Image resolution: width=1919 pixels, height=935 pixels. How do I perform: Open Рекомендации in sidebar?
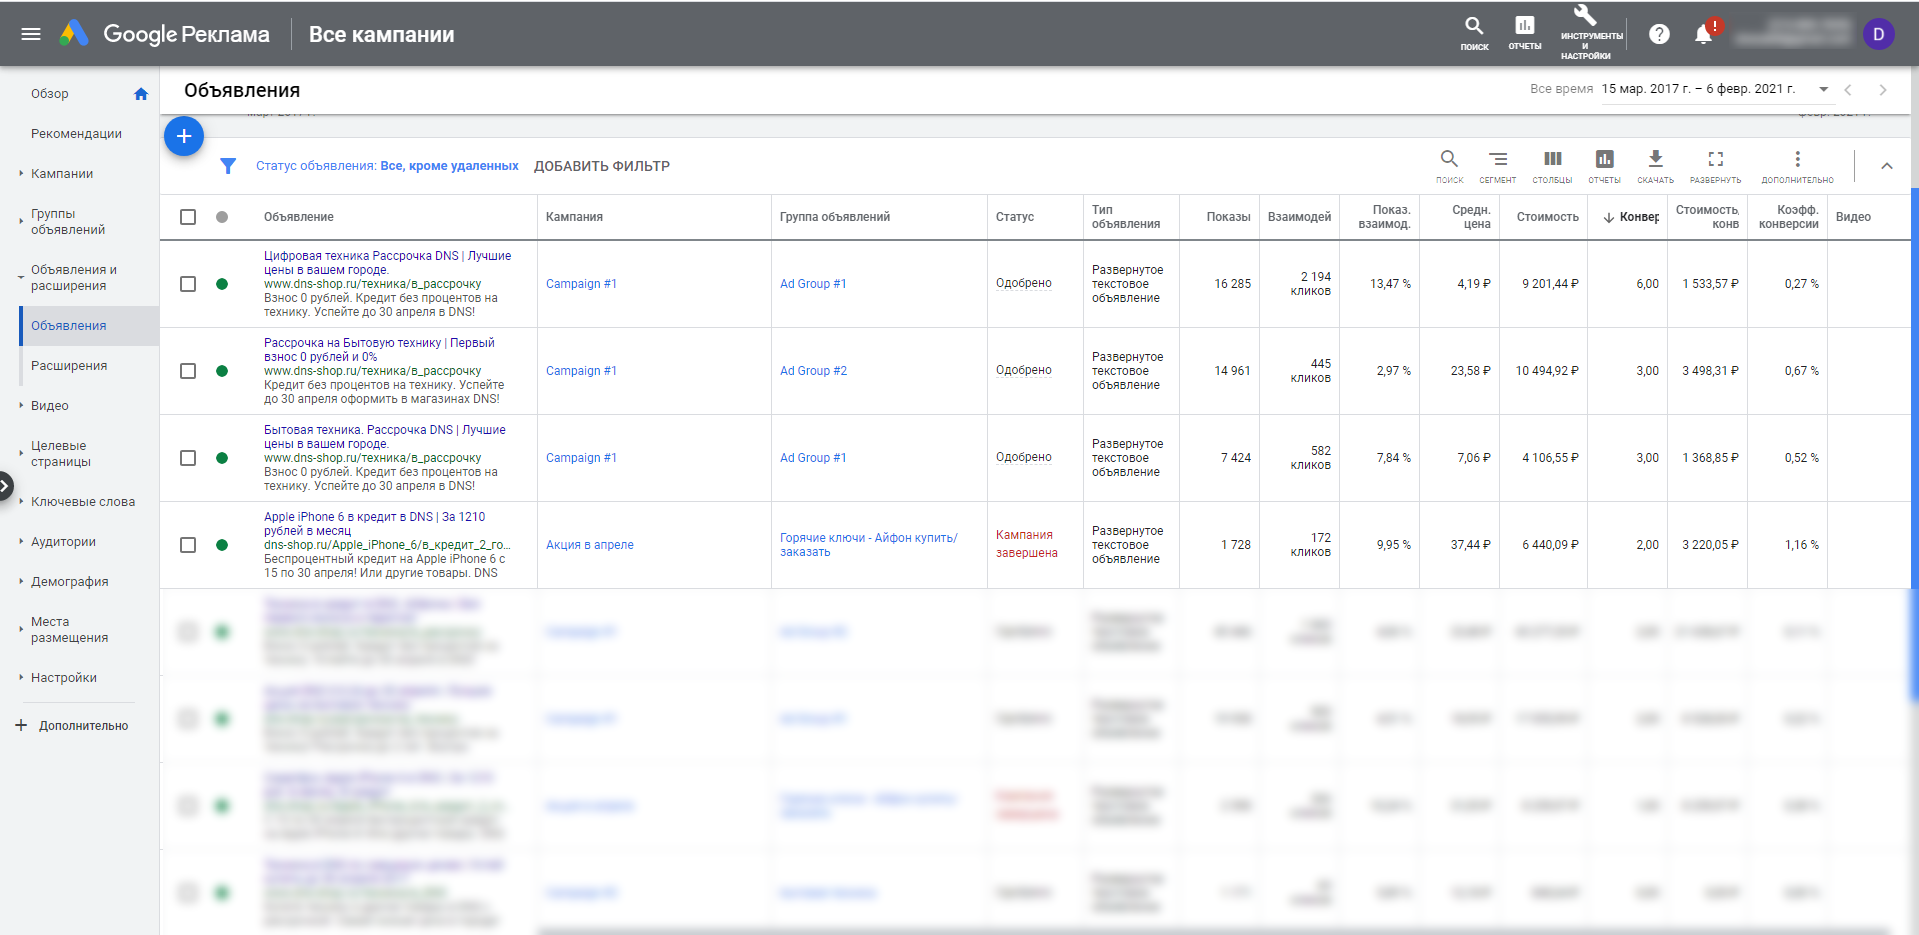76,134
